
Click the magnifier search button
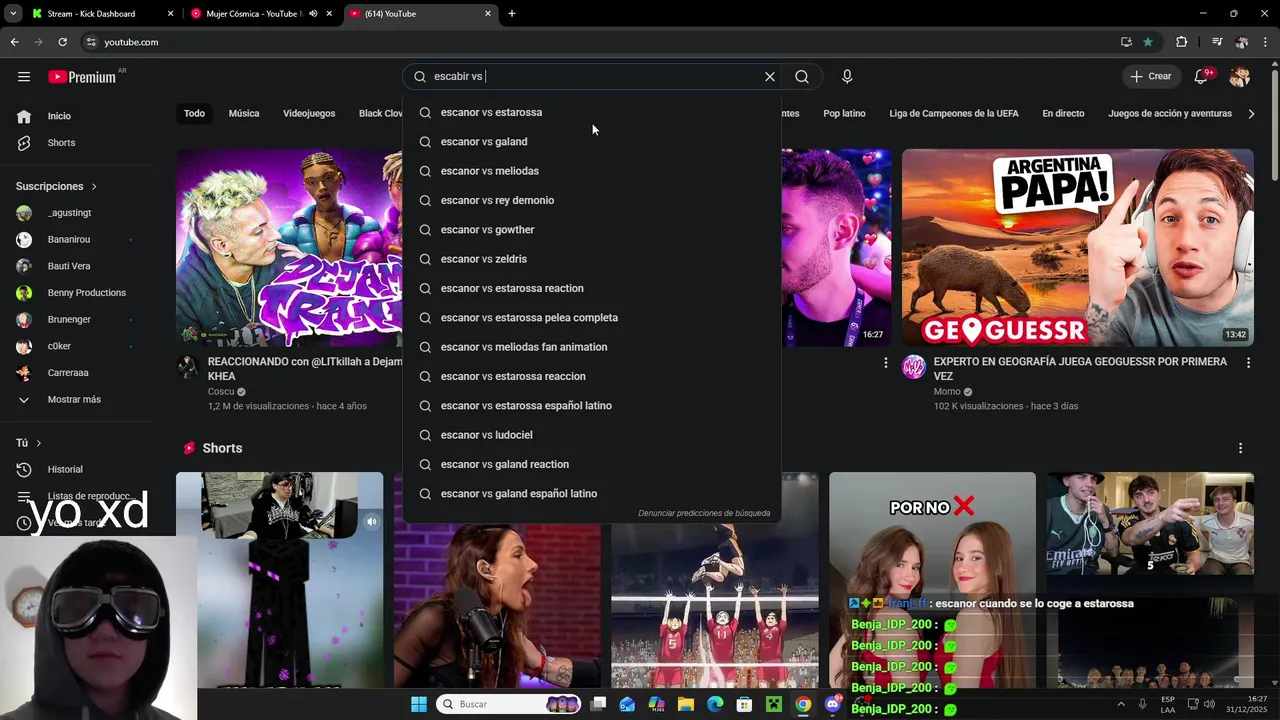pyautogui.click(x=802, y=76)
